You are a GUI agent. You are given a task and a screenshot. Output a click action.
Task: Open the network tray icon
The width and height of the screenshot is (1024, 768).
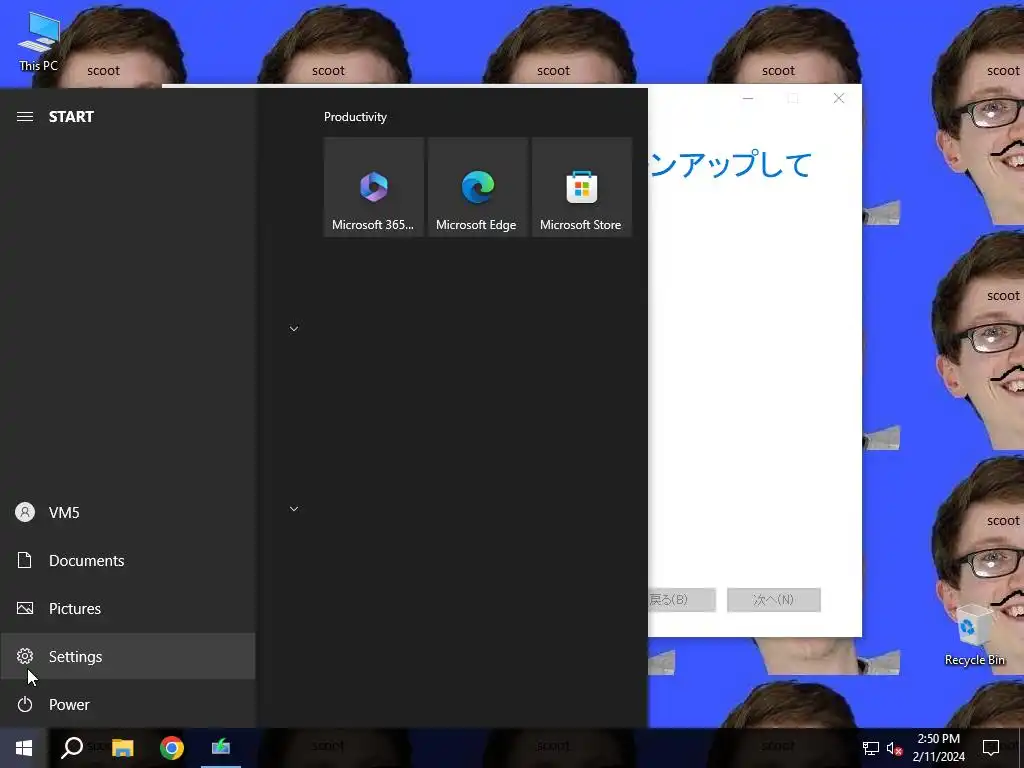tap(871, 748)
